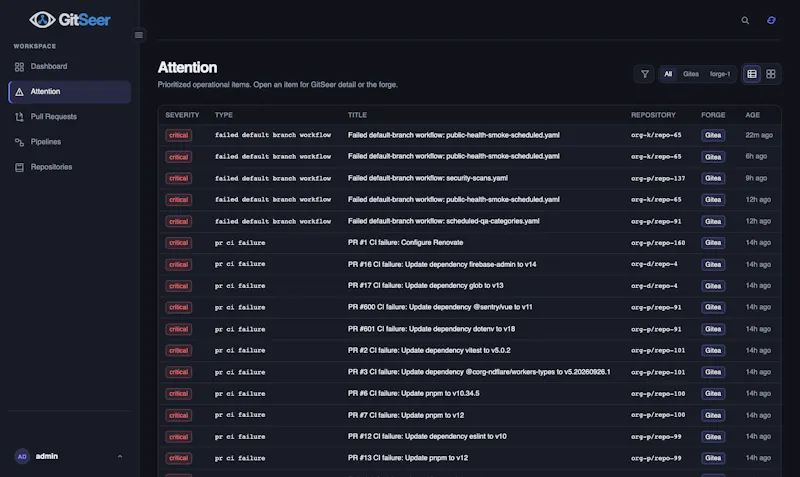Click the Dashboard grid icon
Viewport: 800px width, 477px height.
(19, 67)
